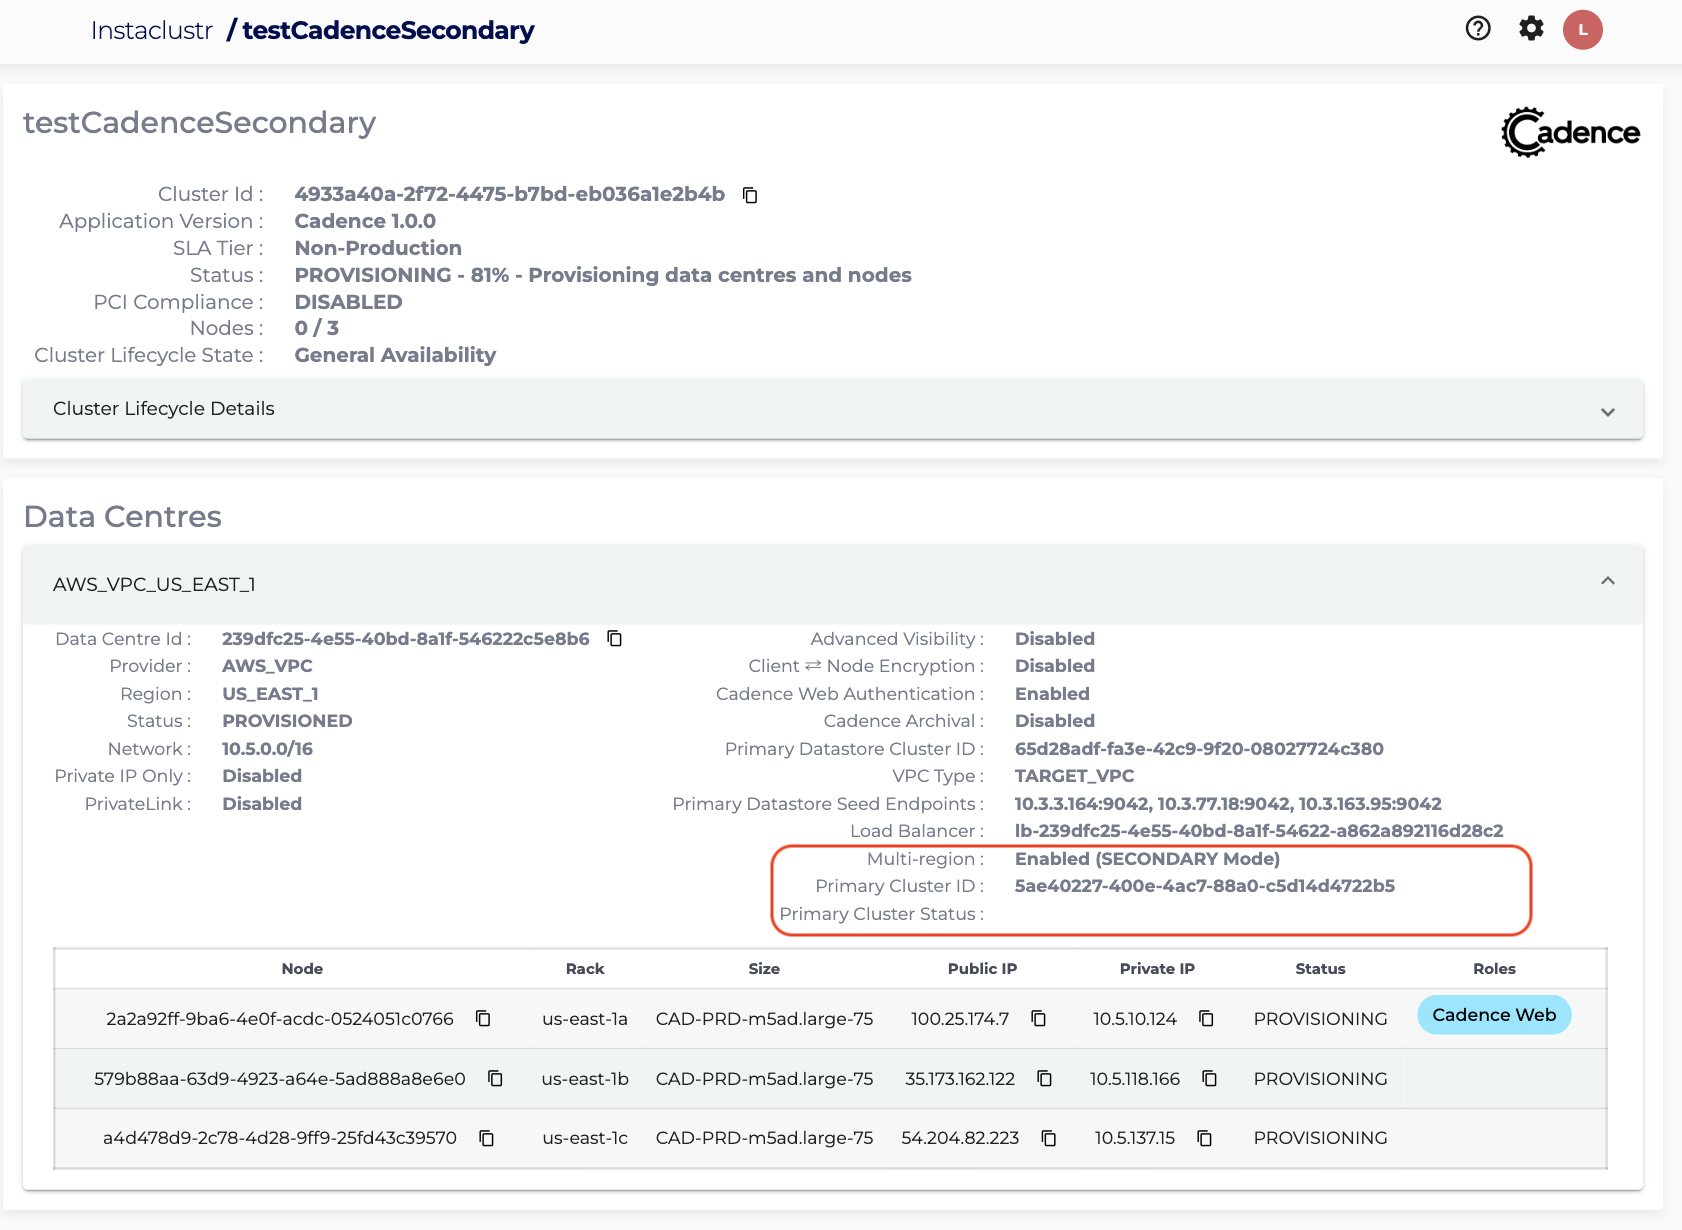The image size is (1682, 1230).
Task: Copy private IP 10.5.118.166
Action: 1209,1078
